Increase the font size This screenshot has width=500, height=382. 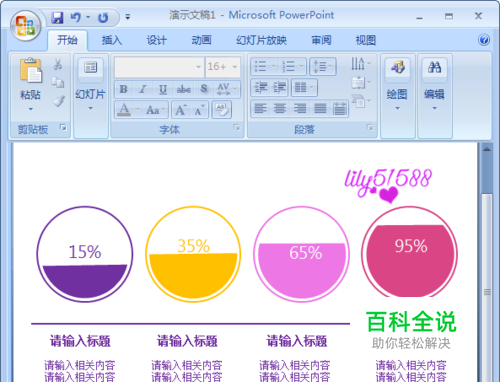coord(181,110)
